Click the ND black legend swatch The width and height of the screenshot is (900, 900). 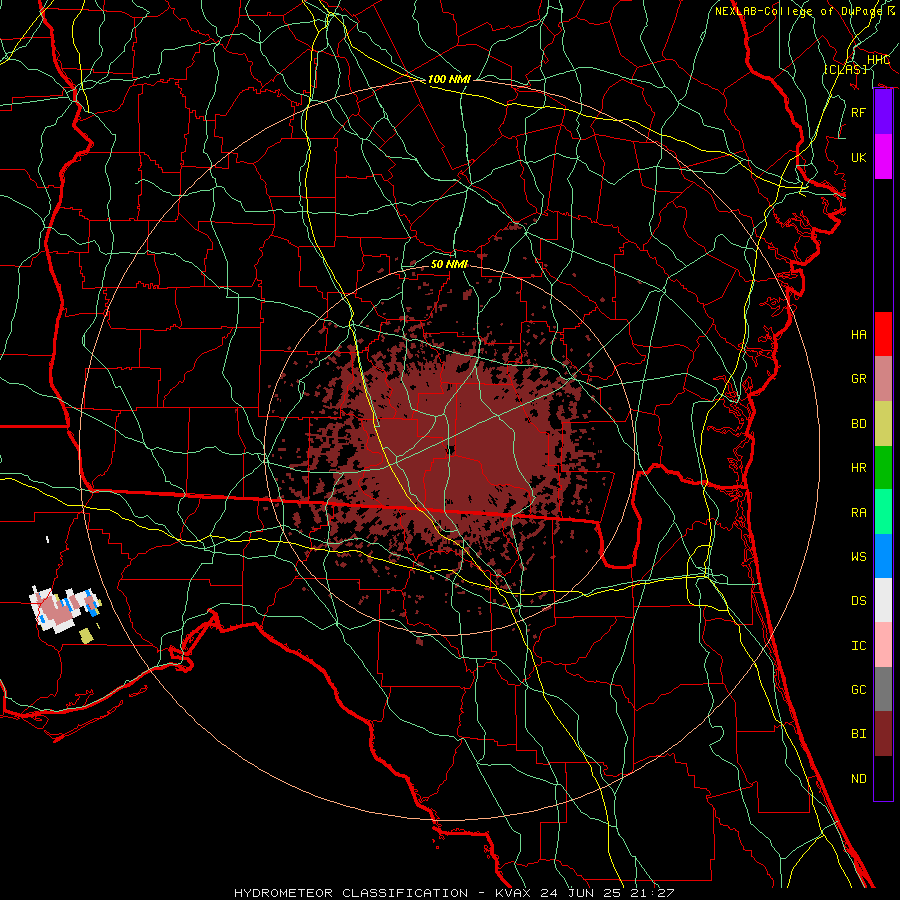point(883,778)
